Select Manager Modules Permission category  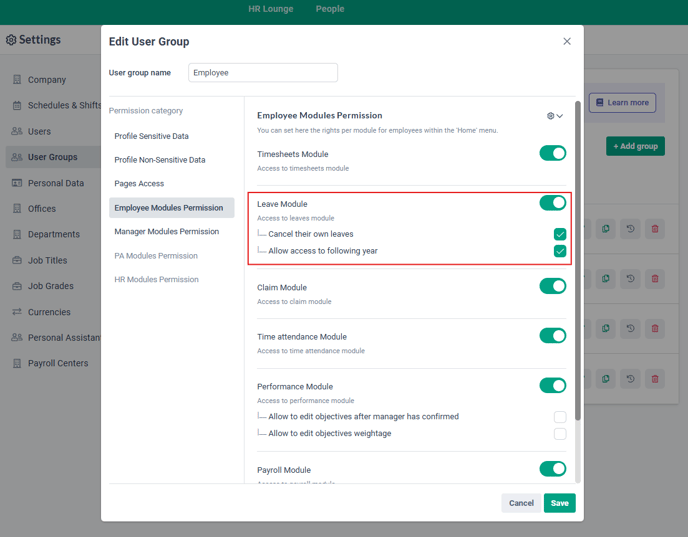167,231
